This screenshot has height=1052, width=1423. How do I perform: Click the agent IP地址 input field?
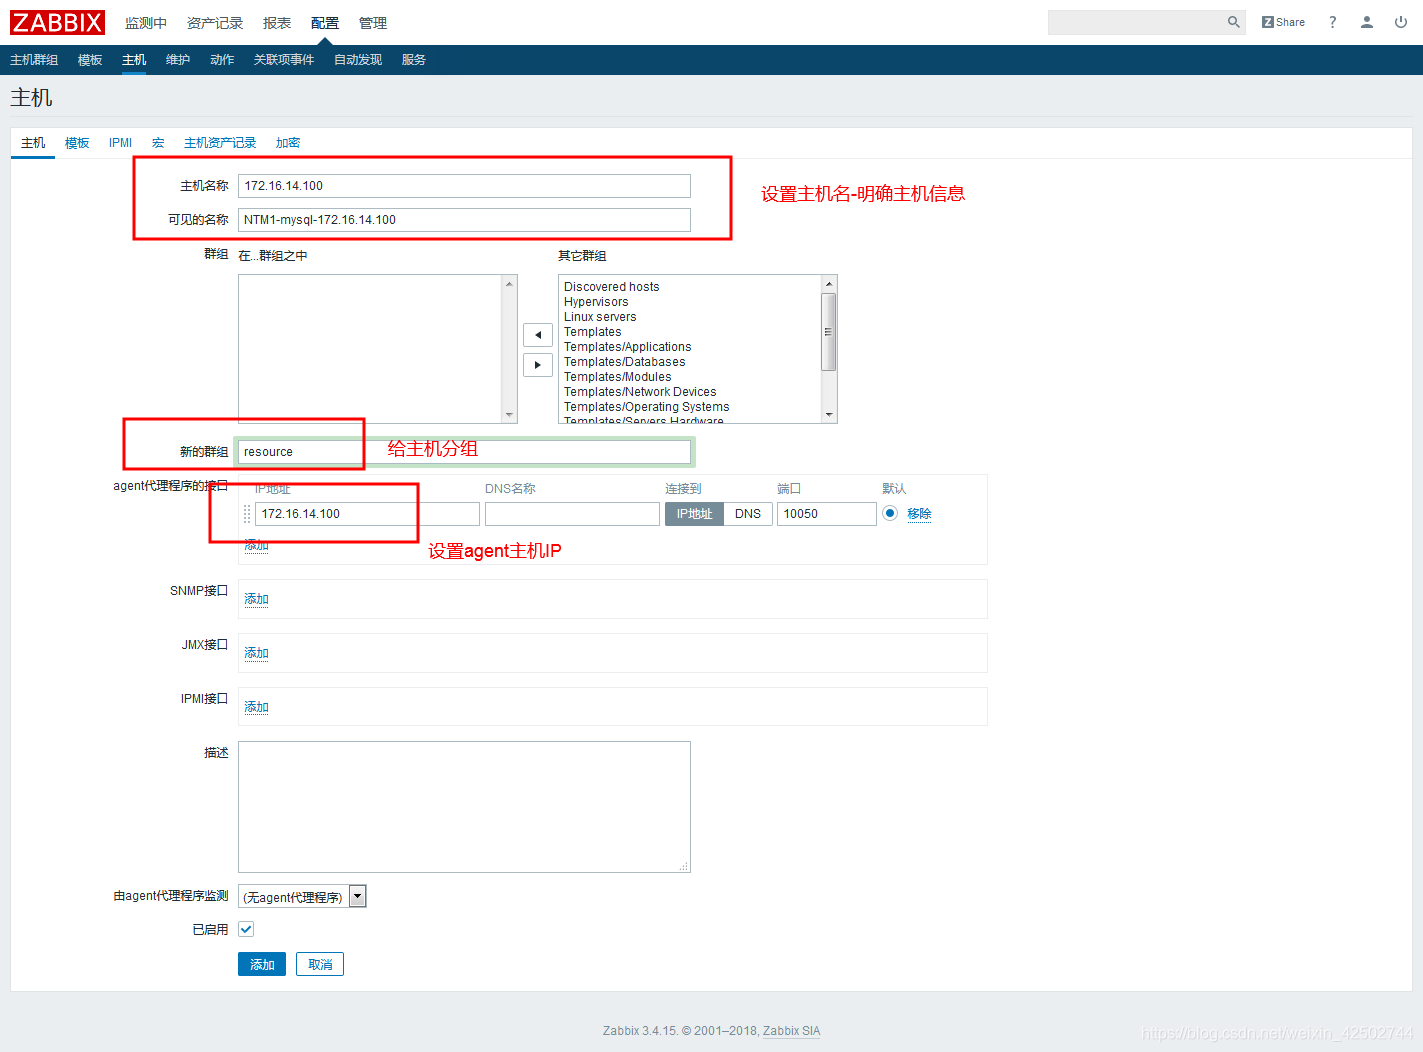(x=367, y=514)
